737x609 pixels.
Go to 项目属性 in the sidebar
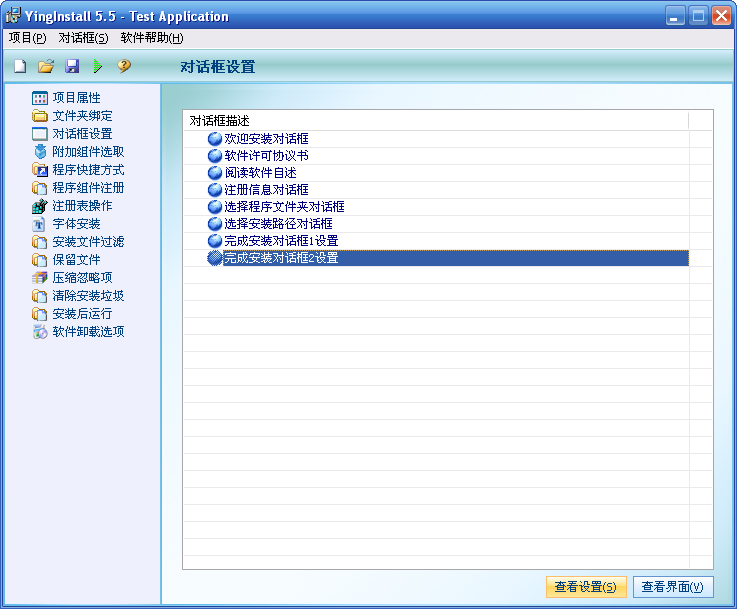click(77, 98)
